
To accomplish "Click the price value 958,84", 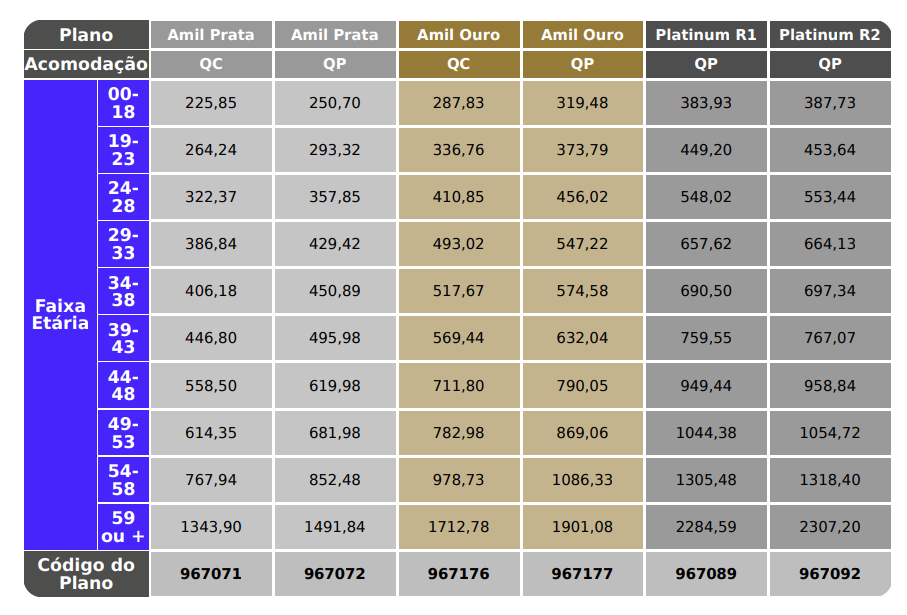I will coord(829,386).
